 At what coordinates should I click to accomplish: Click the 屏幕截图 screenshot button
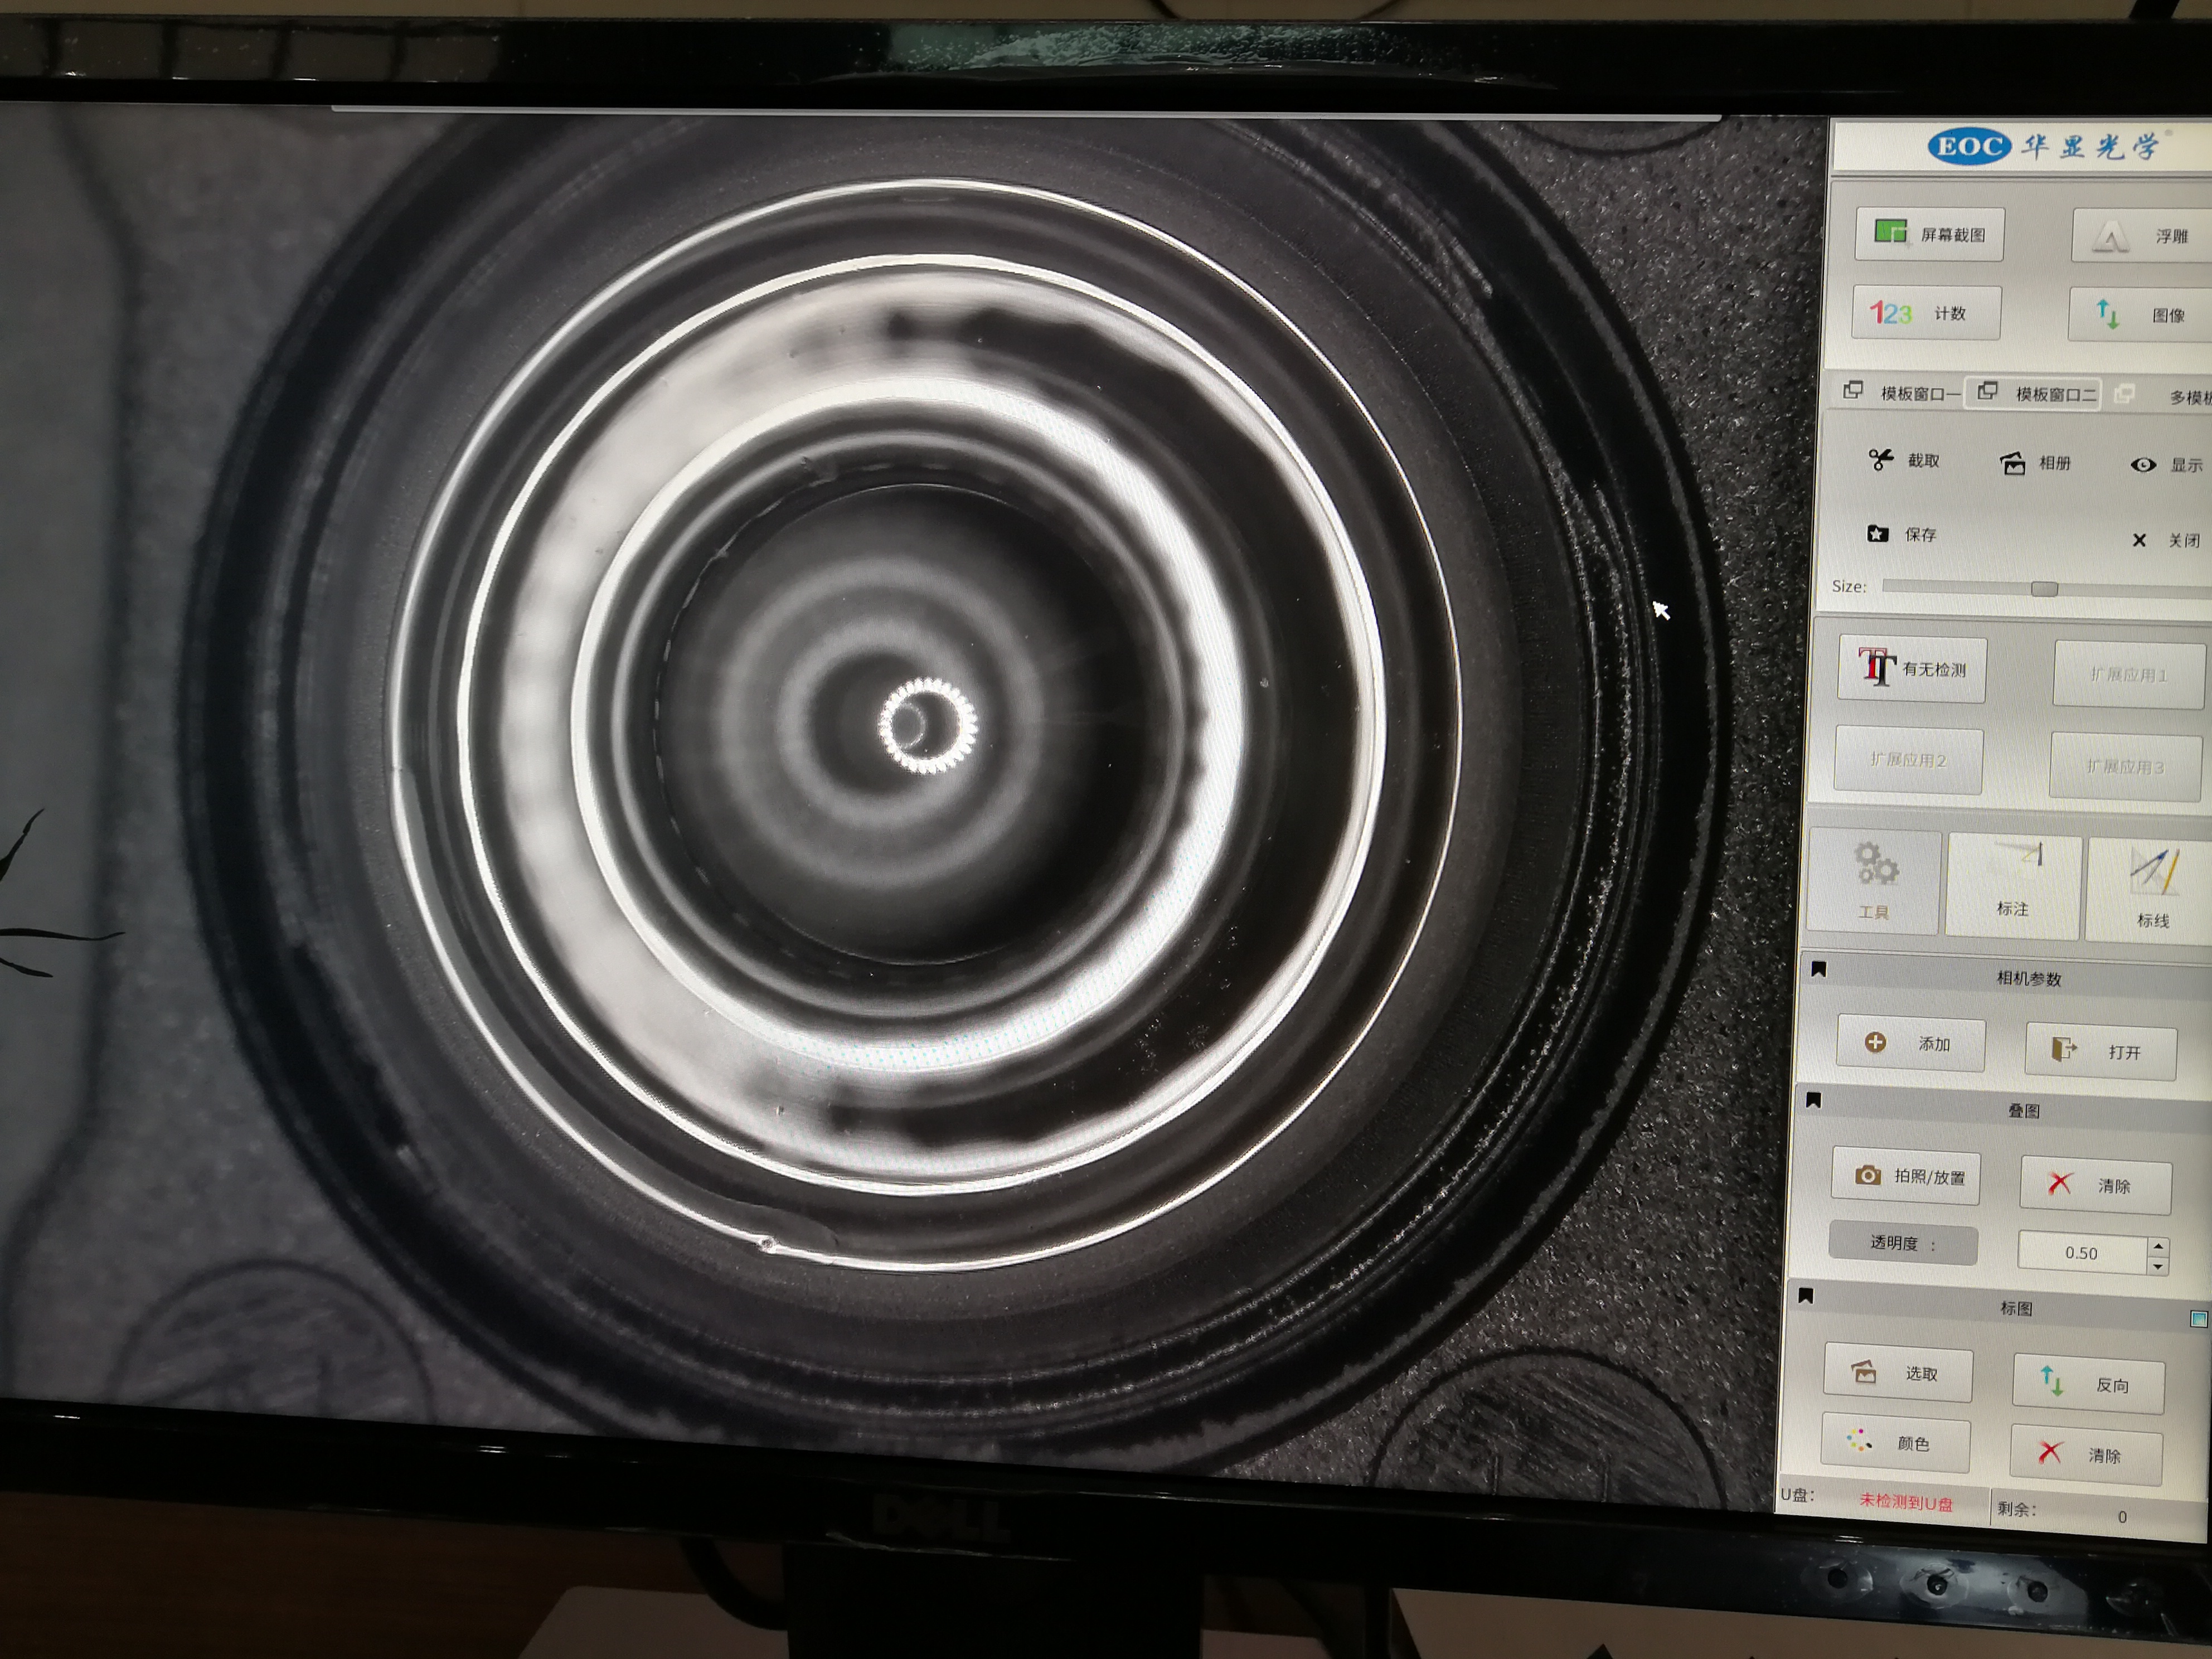click(1929, 234)
